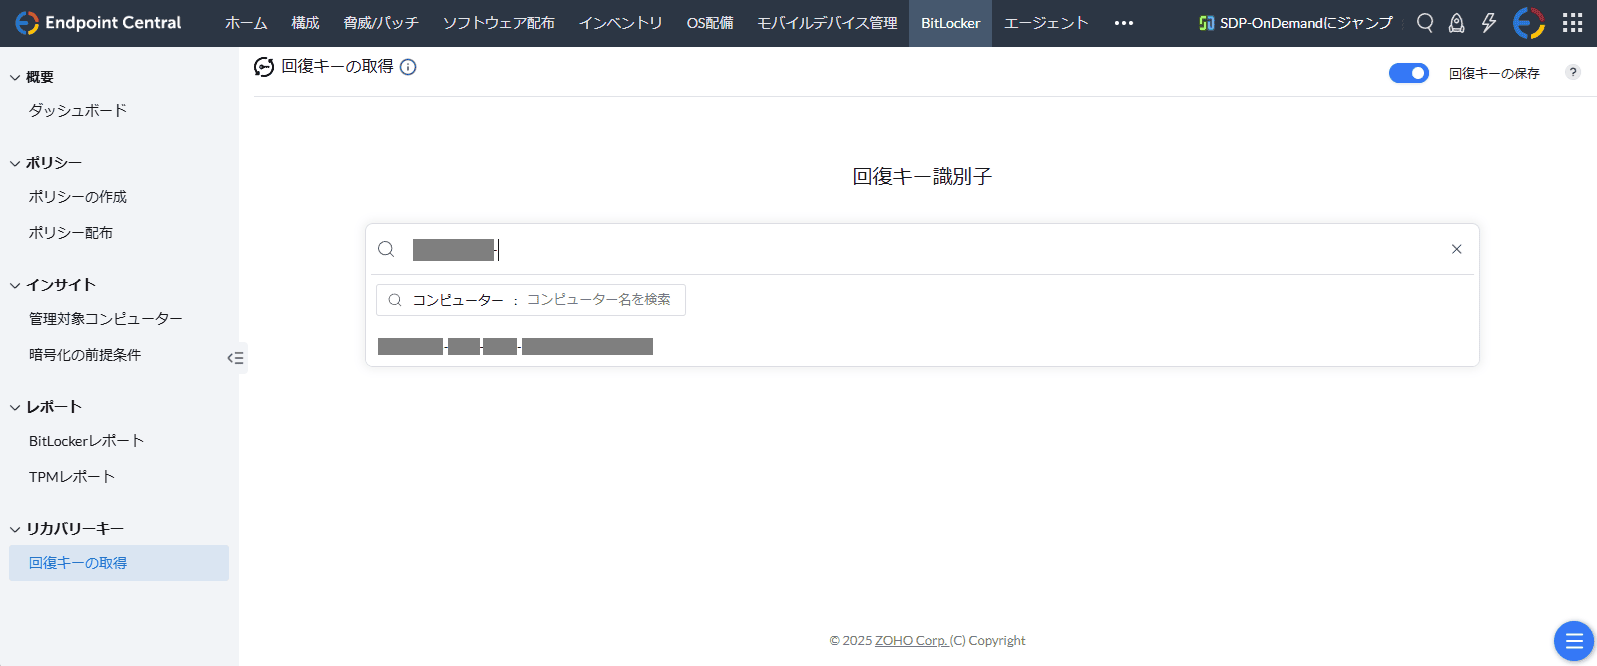
Task: Click the lightning bolt quick actions icon
Action: [1489, 23]
